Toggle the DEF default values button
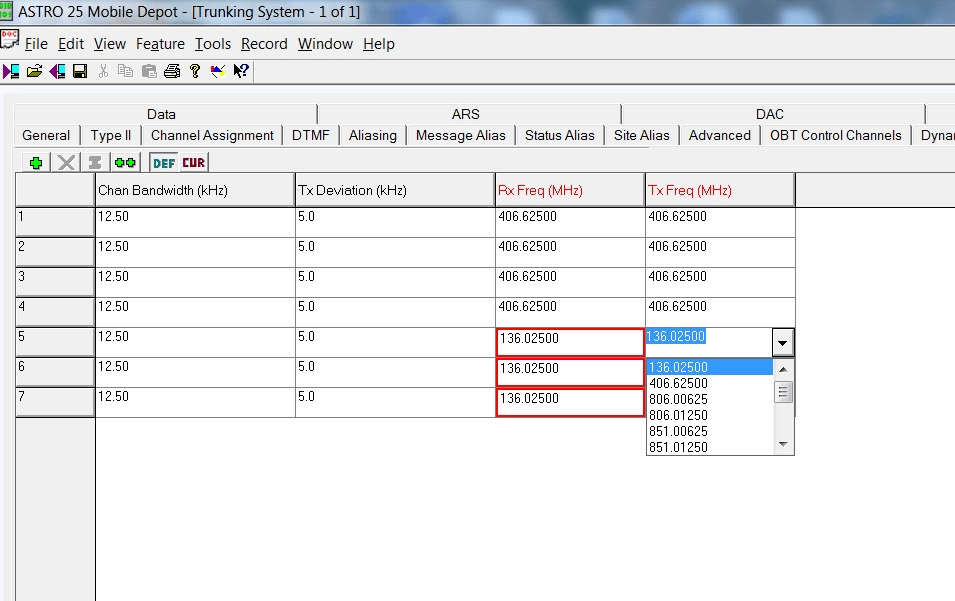 163,163
